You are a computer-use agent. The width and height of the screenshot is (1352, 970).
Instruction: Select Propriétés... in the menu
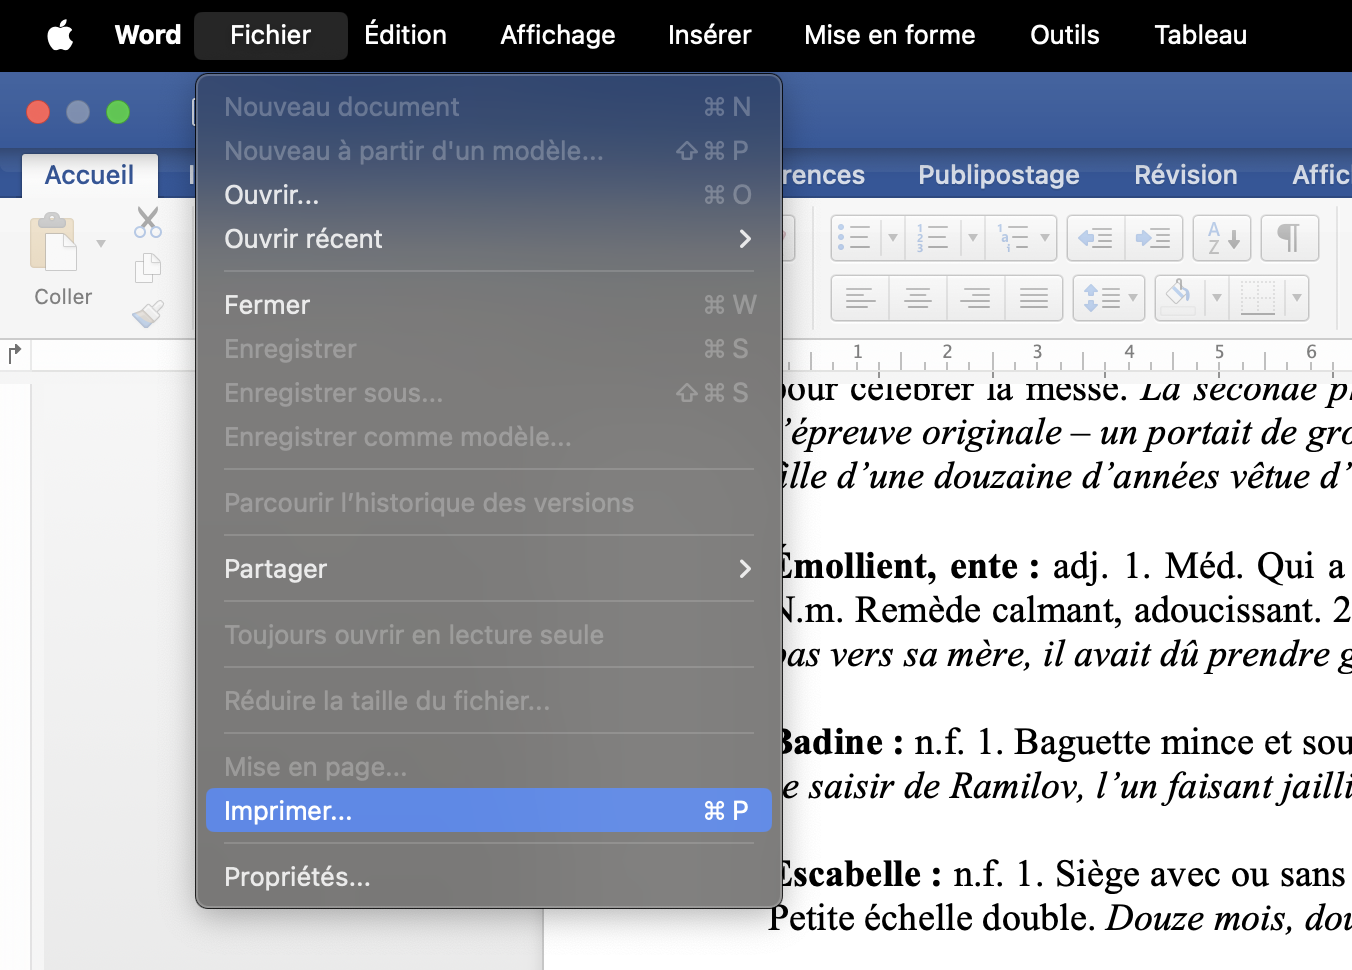(297, 877)
